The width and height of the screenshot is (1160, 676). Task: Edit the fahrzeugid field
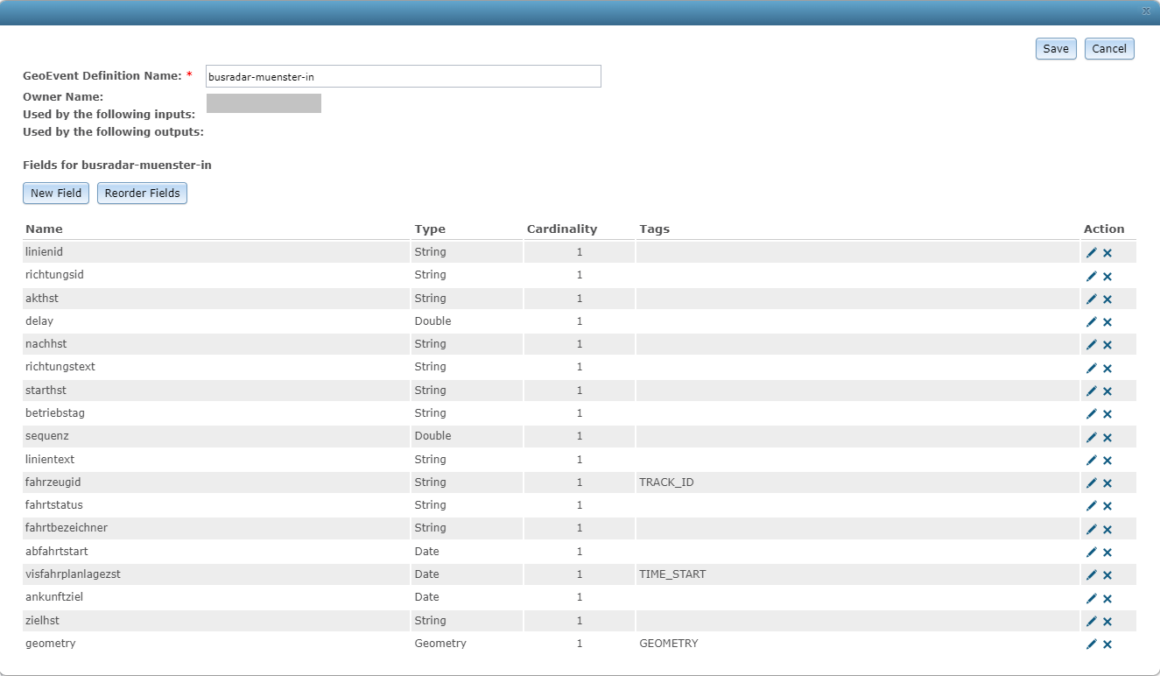click(1091, 483)
